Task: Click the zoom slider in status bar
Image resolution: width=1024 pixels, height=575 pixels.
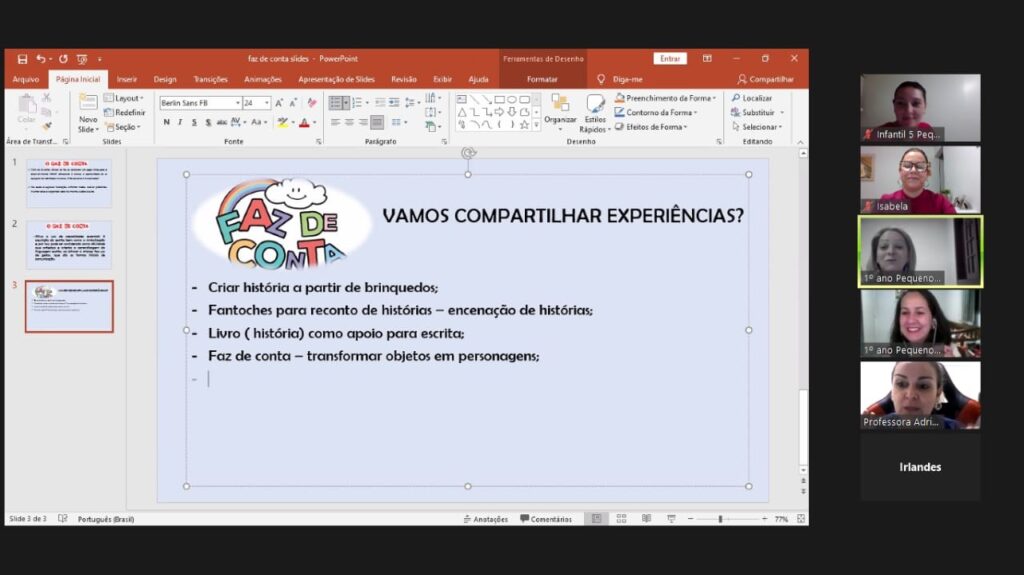Action: [721, 519]
